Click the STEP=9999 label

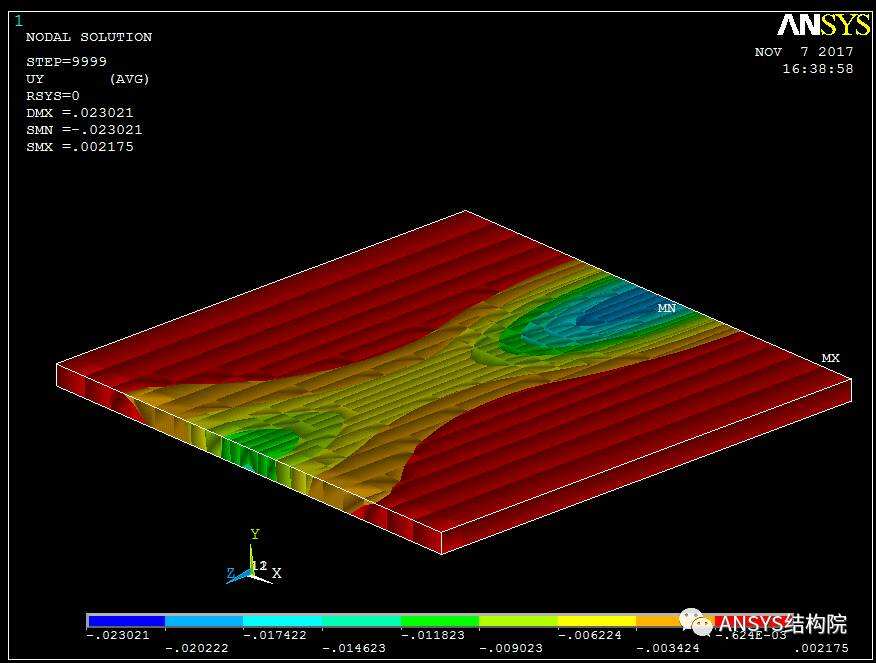click(66, 61)
